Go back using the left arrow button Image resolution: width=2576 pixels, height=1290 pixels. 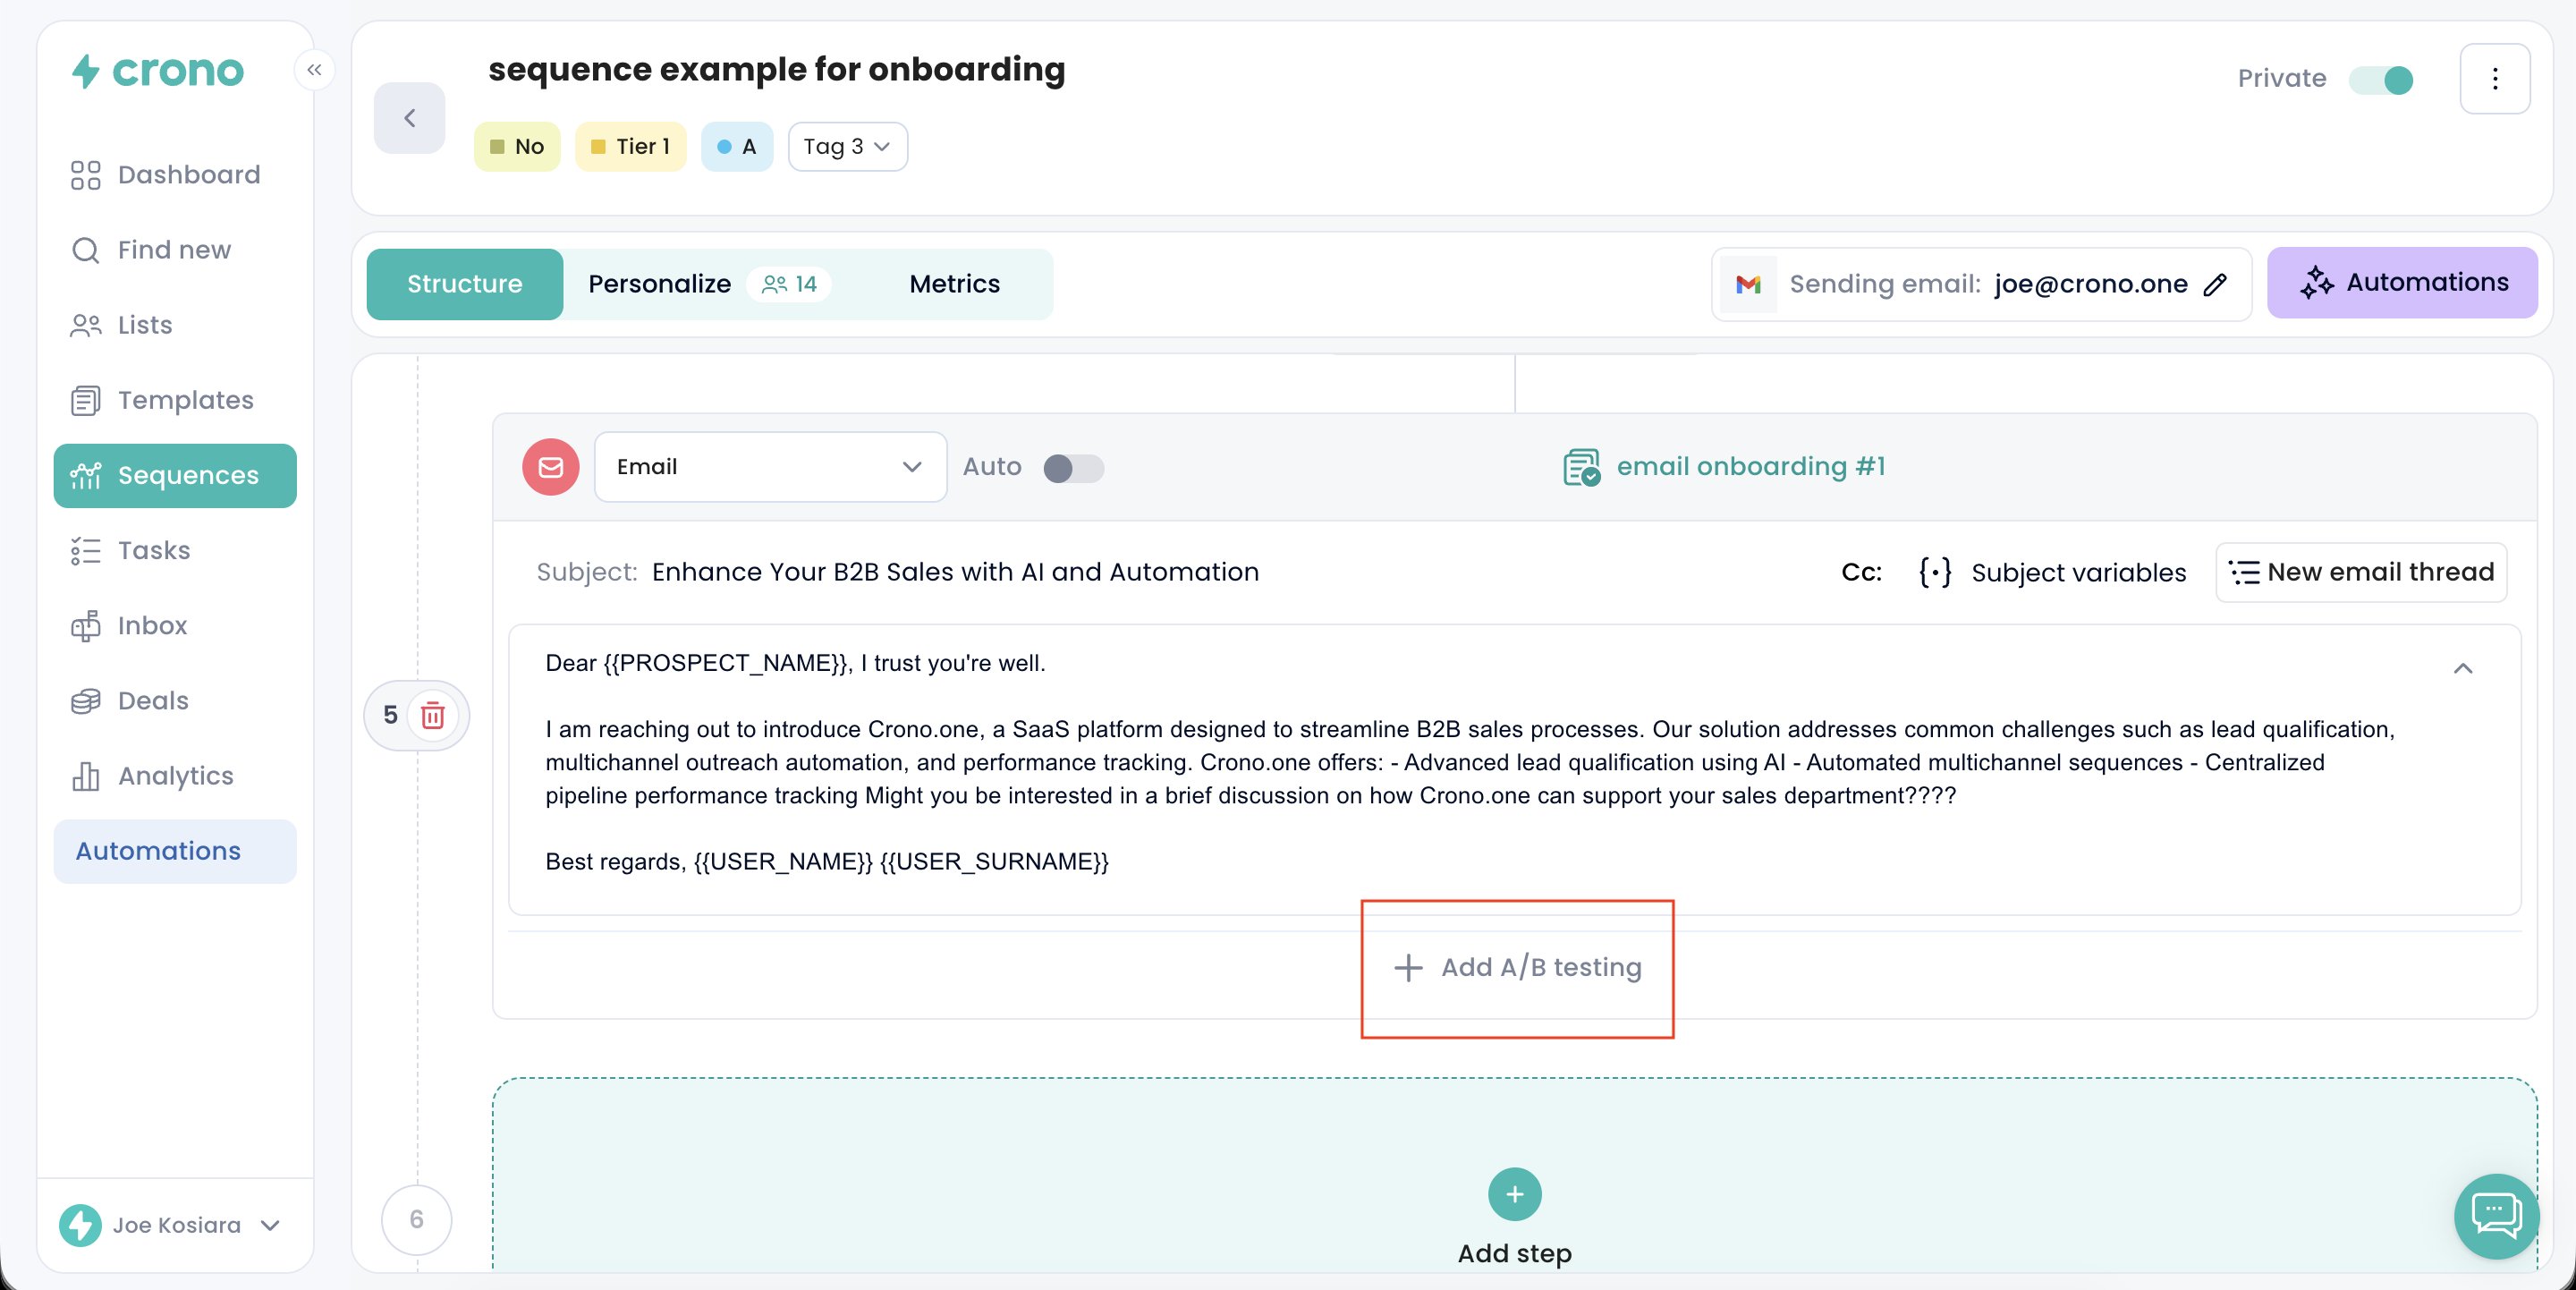(x=409, y=118)
